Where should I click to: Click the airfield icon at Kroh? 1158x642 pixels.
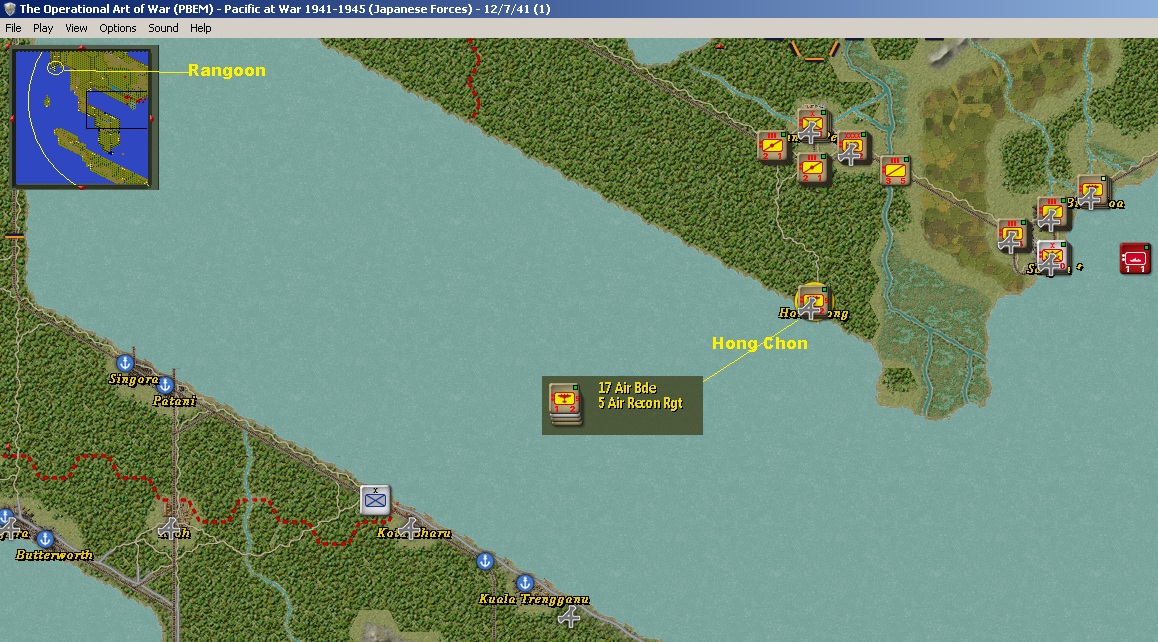169,527
